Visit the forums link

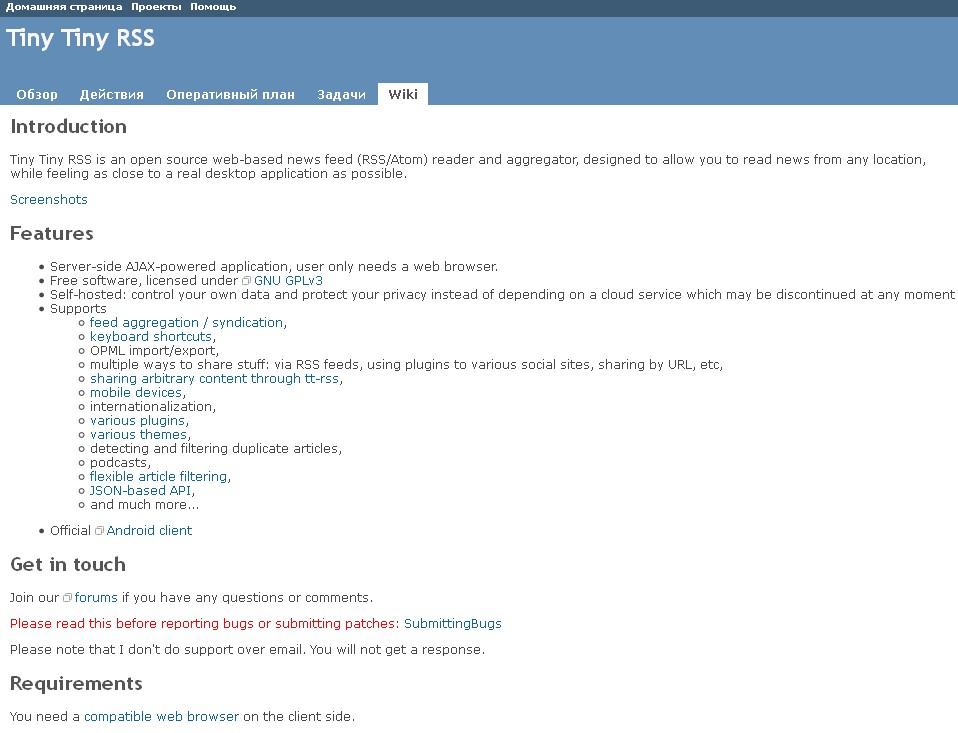point(96,598)
